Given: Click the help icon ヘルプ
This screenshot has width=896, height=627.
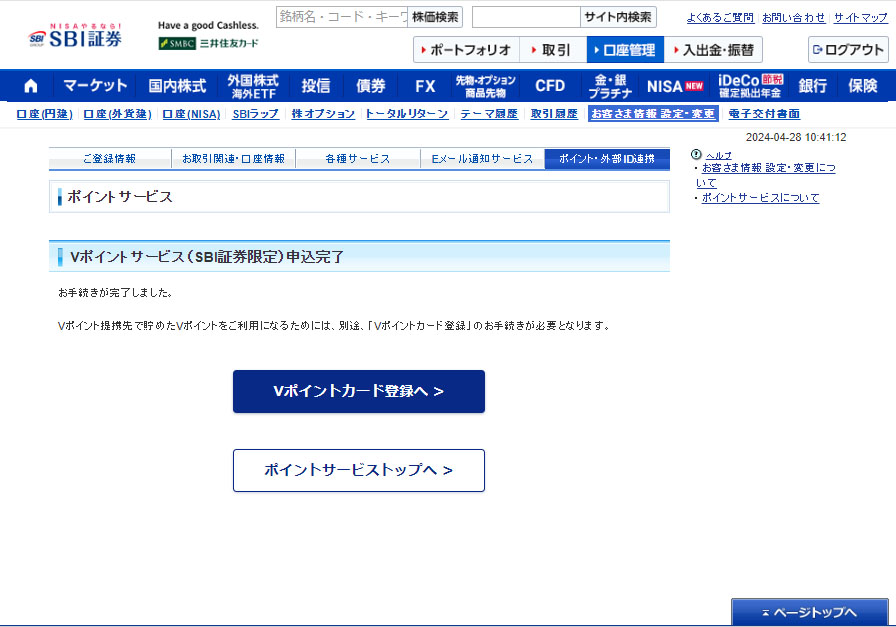Looking at the screenshot, I should point(696,155).
